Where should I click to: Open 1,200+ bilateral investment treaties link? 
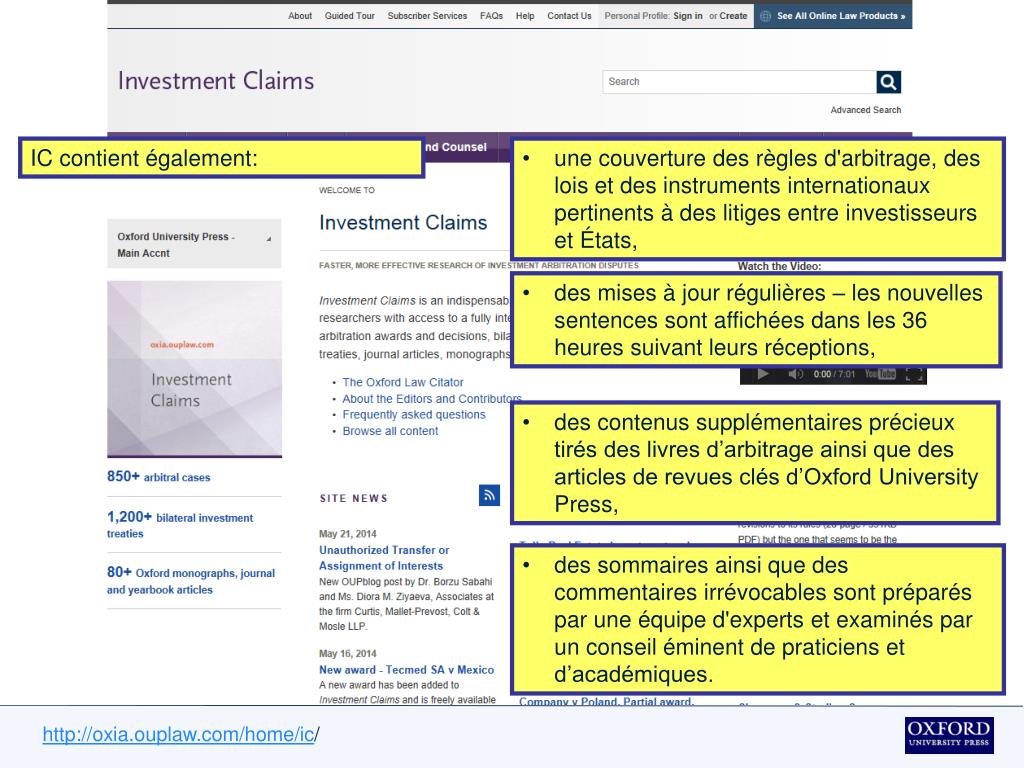(x=180, y=524)
